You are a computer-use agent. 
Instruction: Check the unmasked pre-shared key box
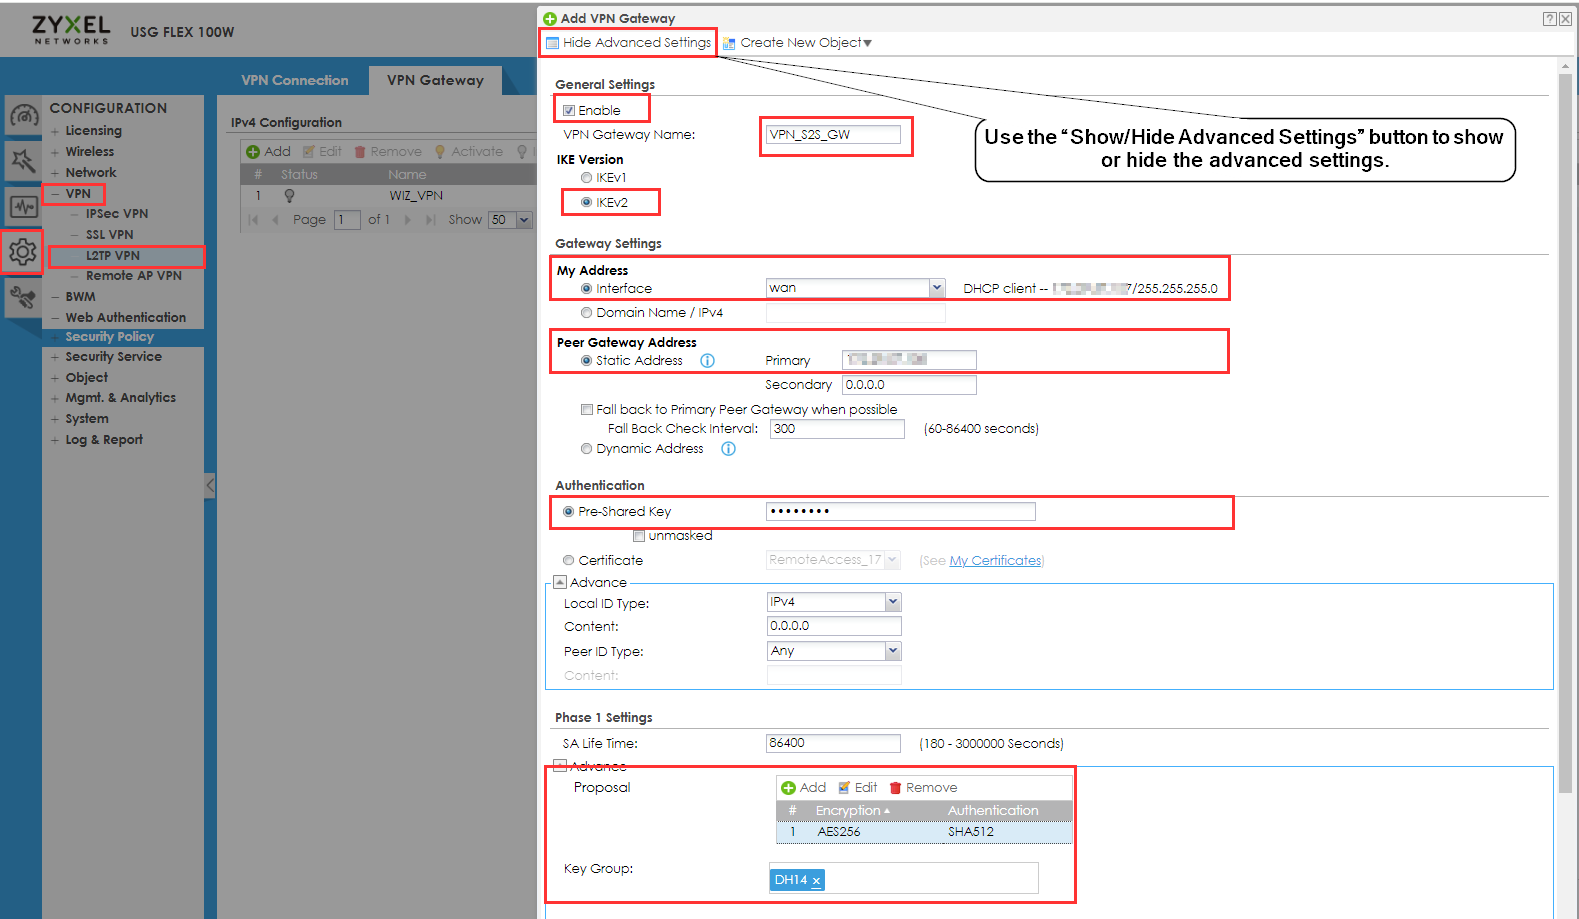click(639, 536)
